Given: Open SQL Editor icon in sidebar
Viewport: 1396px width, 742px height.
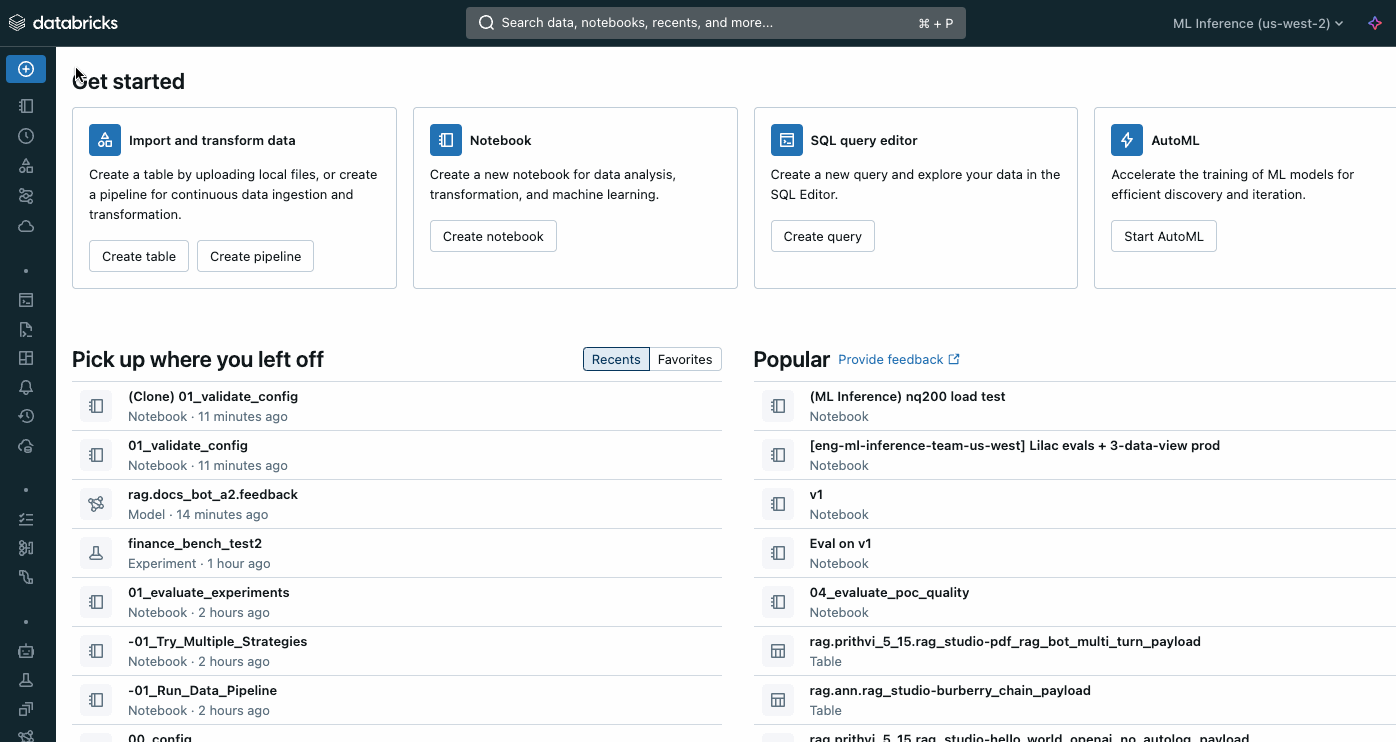Looking at the screenshot, I should (x=26, y=299).
